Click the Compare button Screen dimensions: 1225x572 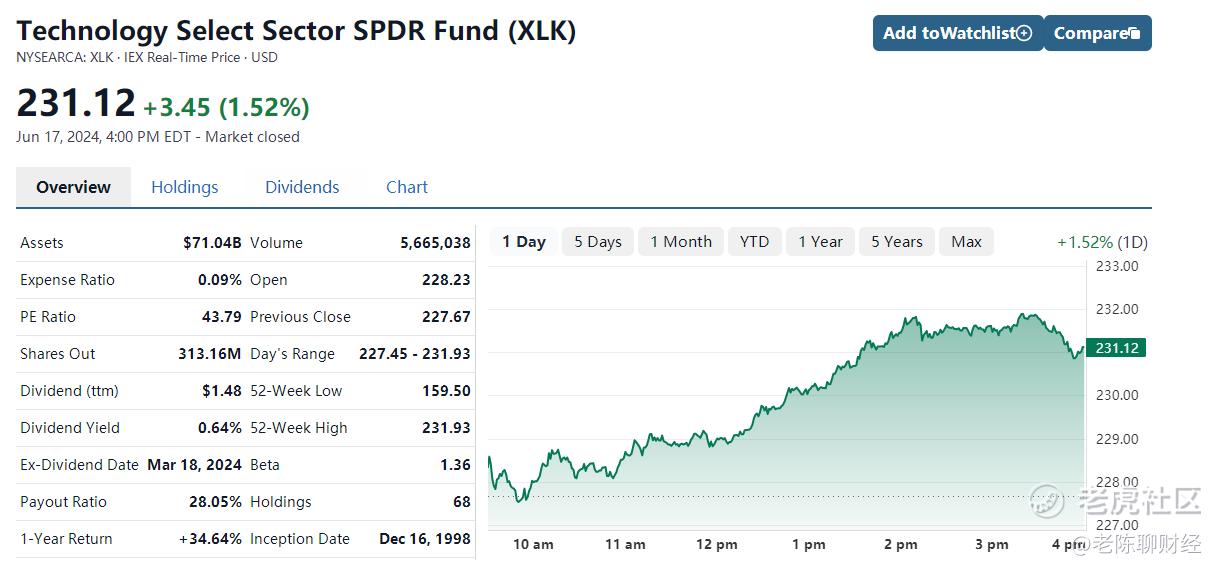tap(1098, 33)
